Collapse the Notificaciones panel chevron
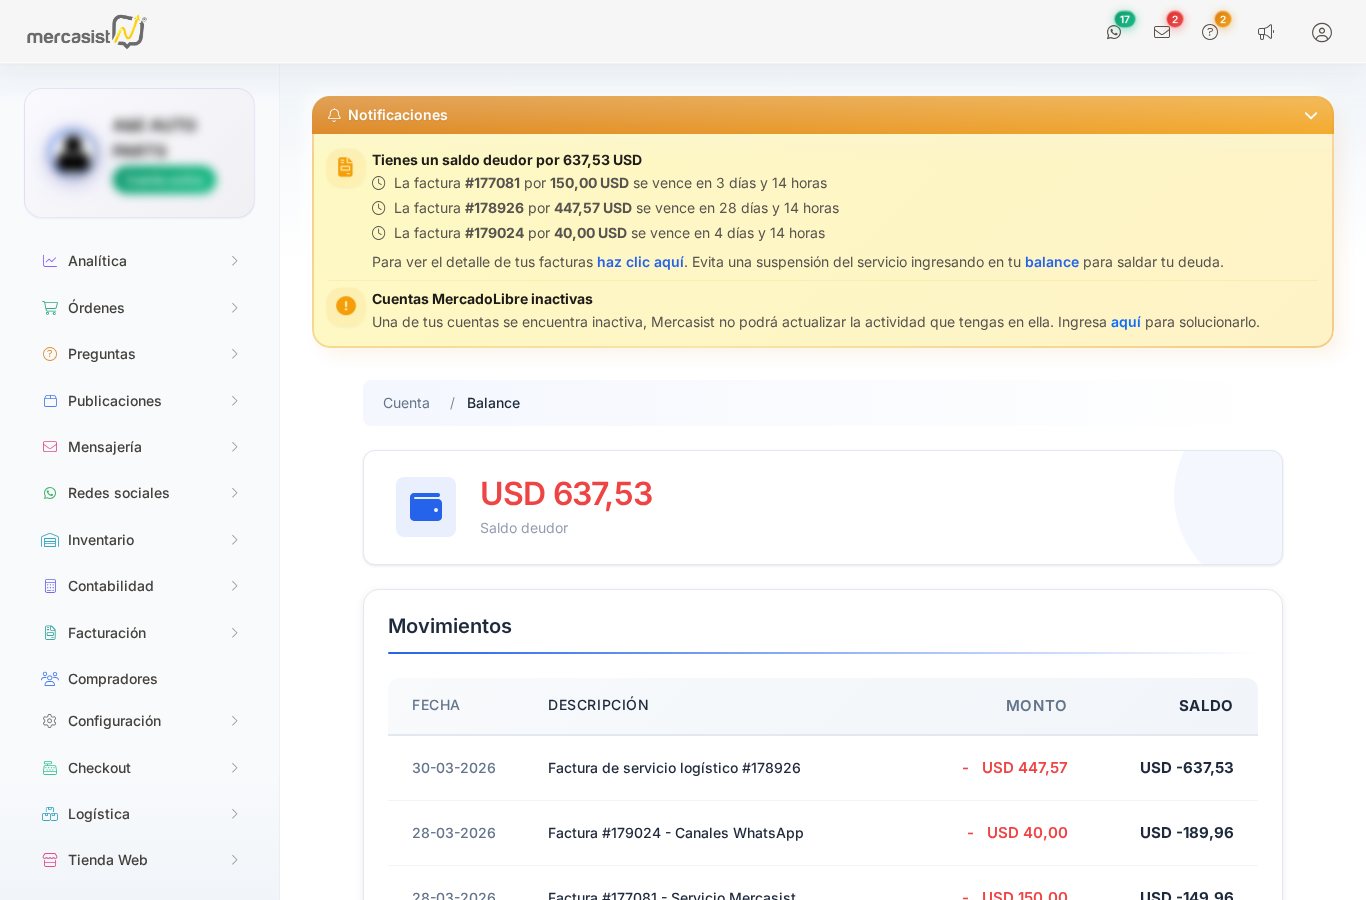The image size is (1366, 900). pos(1311,116)
